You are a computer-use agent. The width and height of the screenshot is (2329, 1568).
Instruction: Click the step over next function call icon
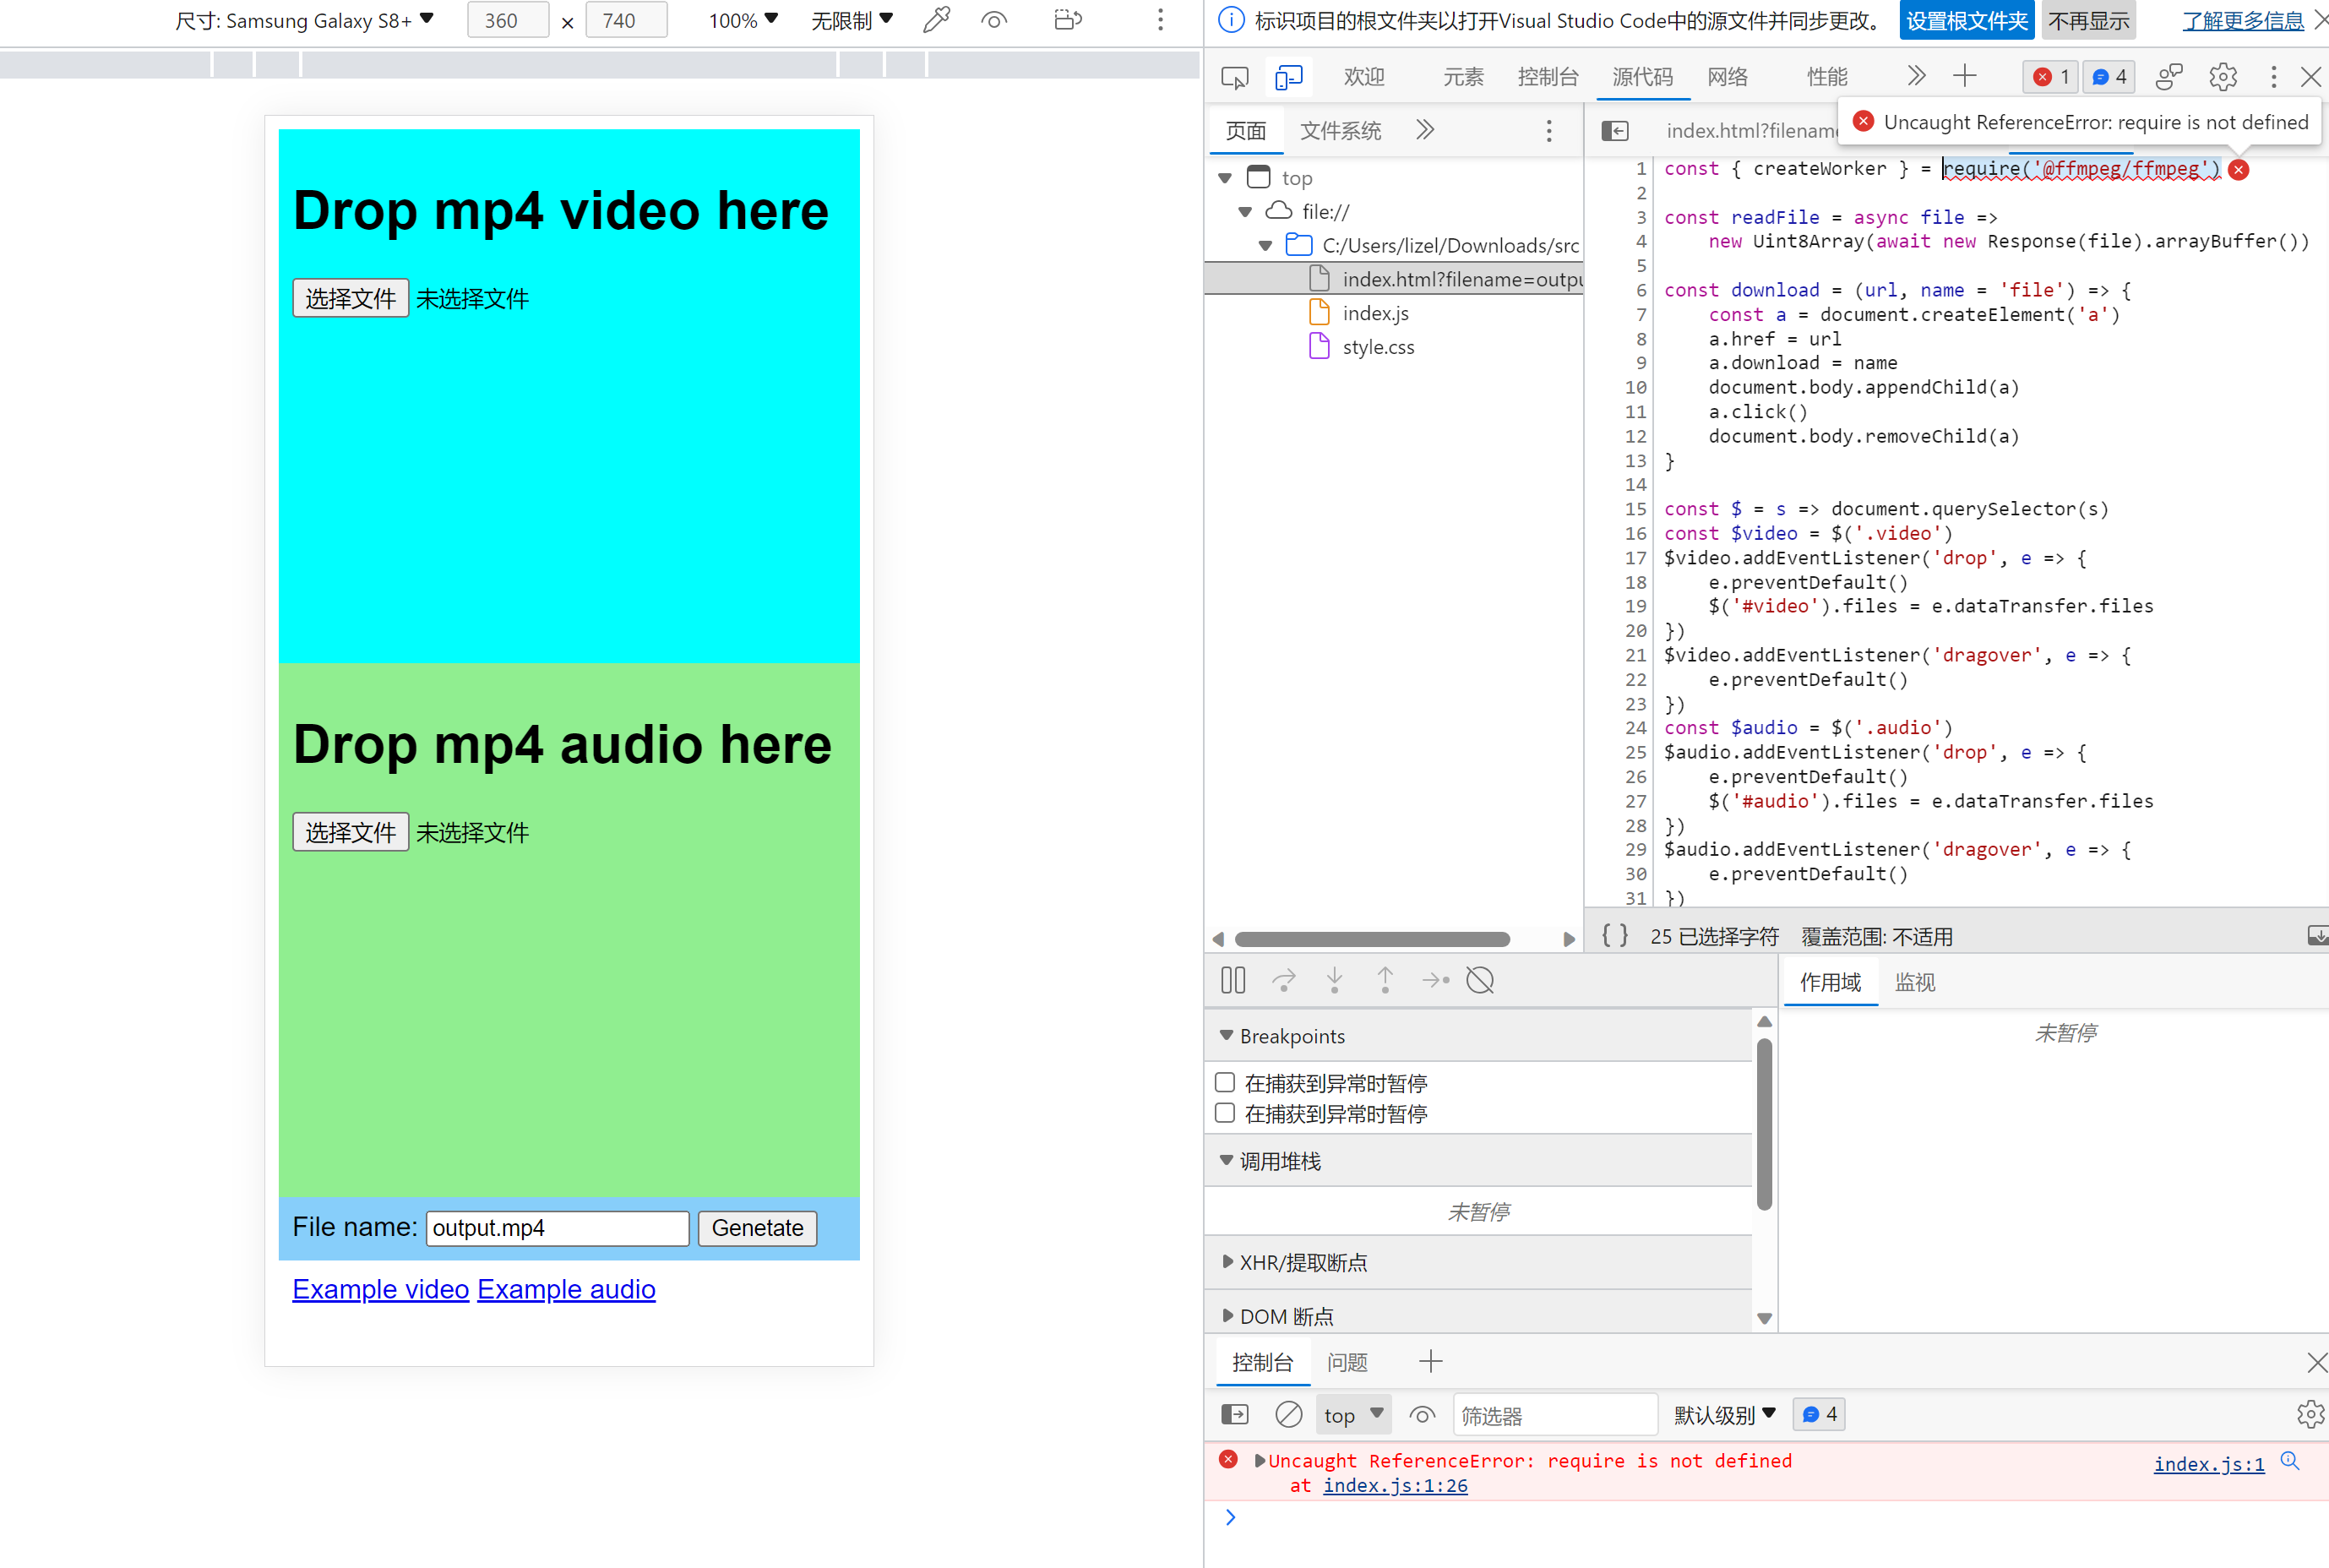(1284, 980)
